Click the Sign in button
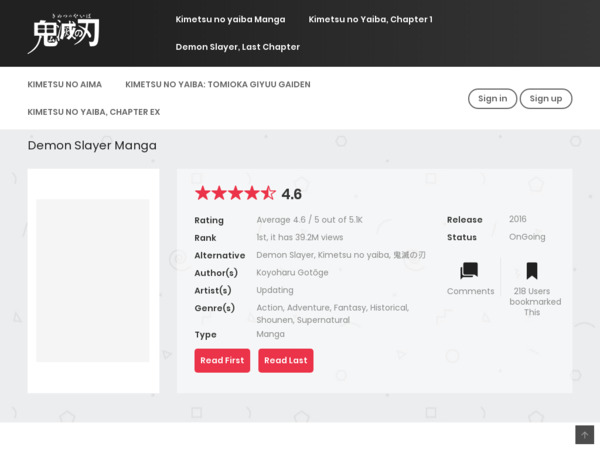 (492, 99)
